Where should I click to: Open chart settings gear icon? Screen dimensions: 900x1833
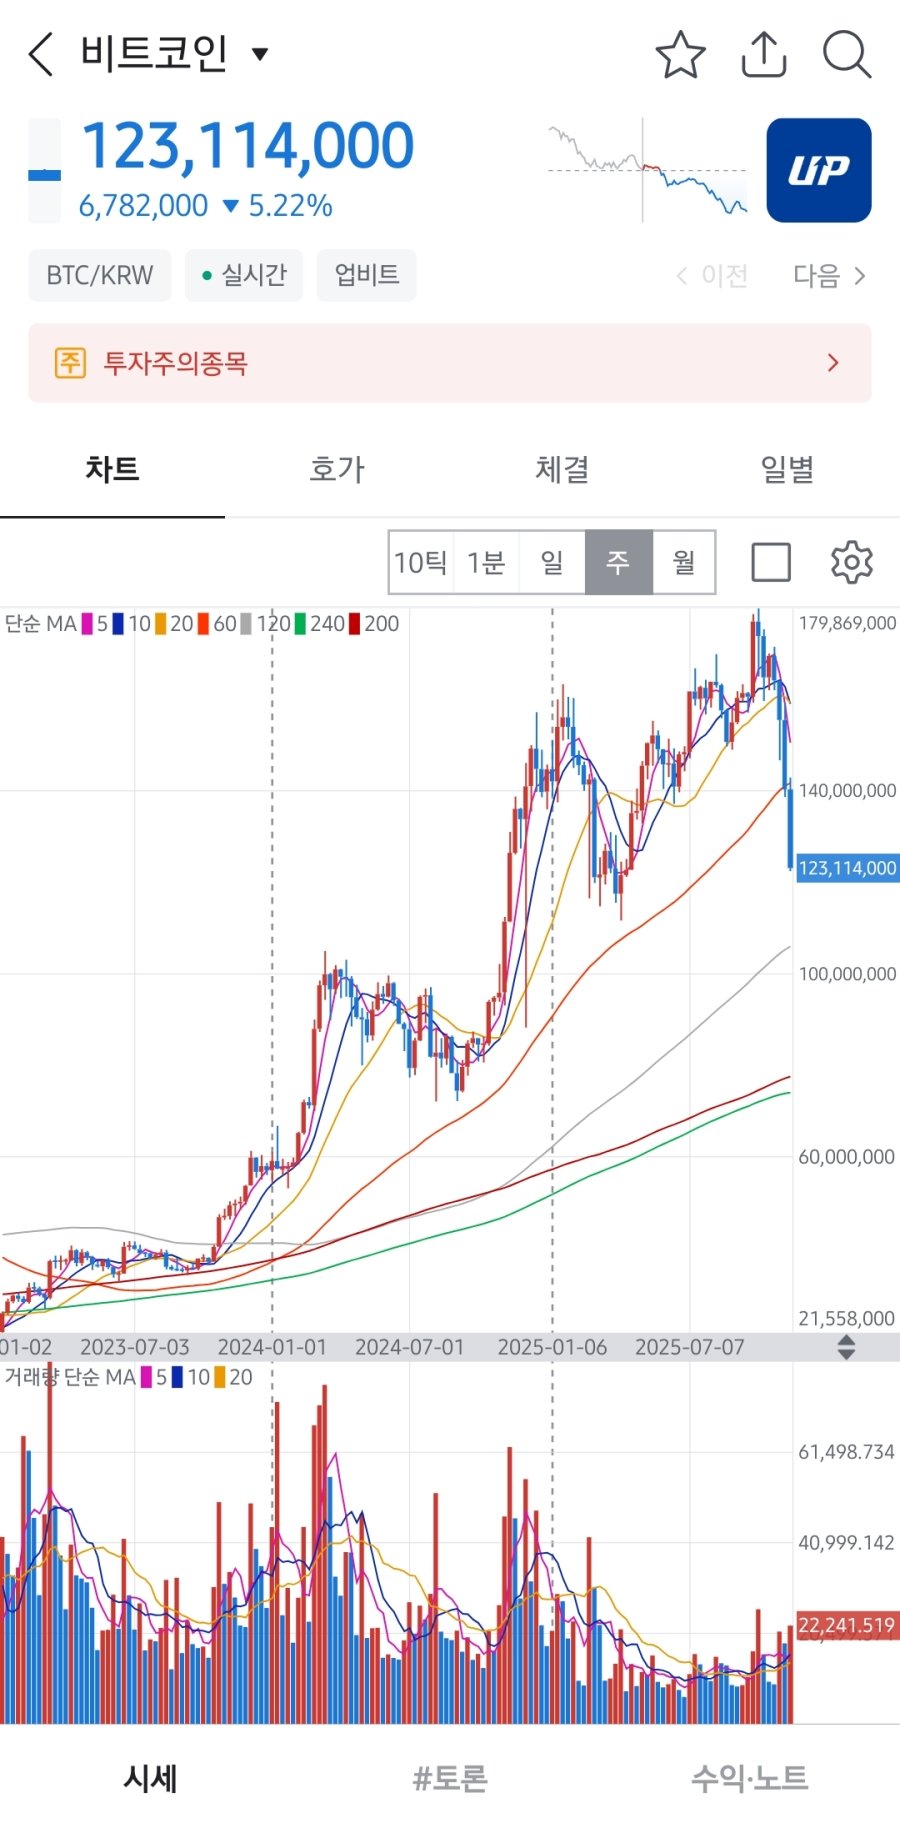851,562
